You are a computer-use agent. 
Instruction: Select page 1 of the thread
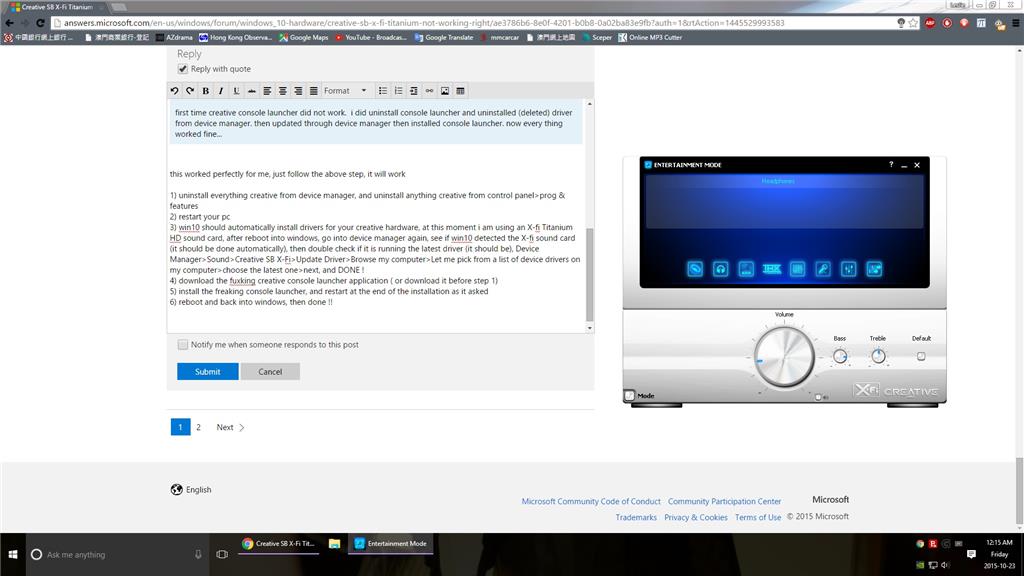180,427
